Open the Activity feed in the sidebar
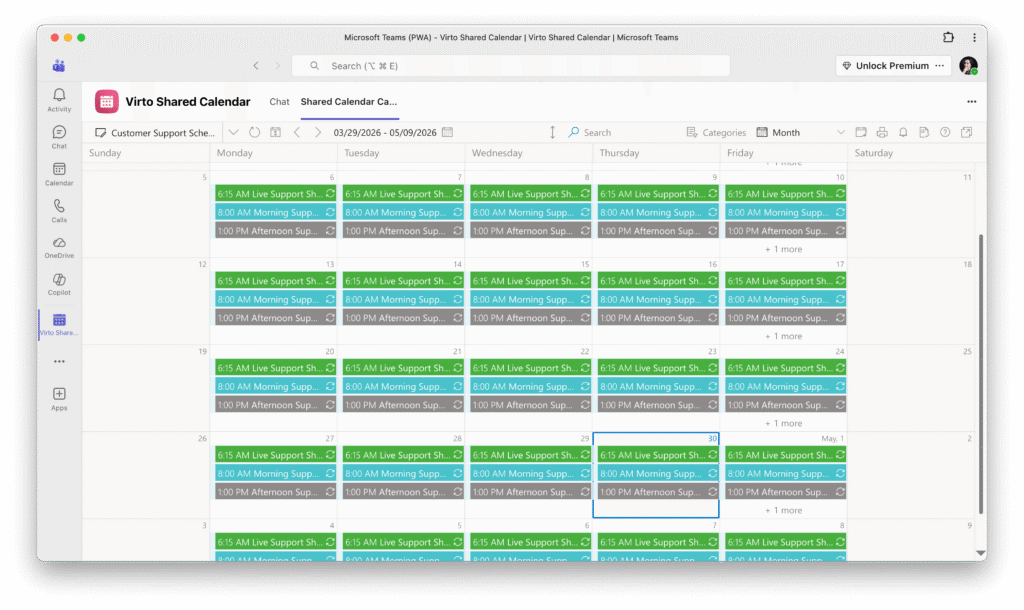 tap(59, 100)
